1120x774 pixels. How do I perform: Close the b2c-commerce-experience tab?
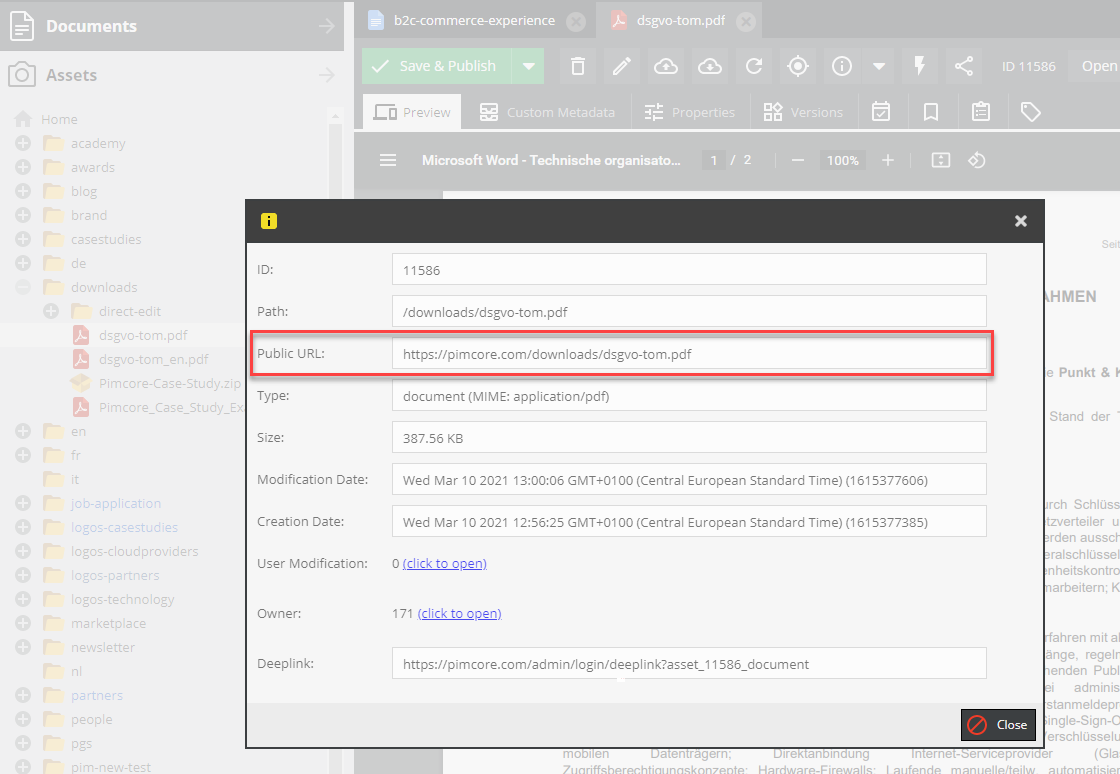pos(576,21)
